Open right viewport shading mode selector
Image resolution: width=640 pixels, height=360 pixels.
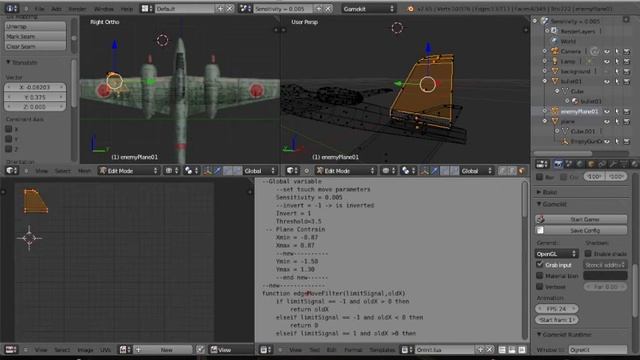[x=389, y=171]
